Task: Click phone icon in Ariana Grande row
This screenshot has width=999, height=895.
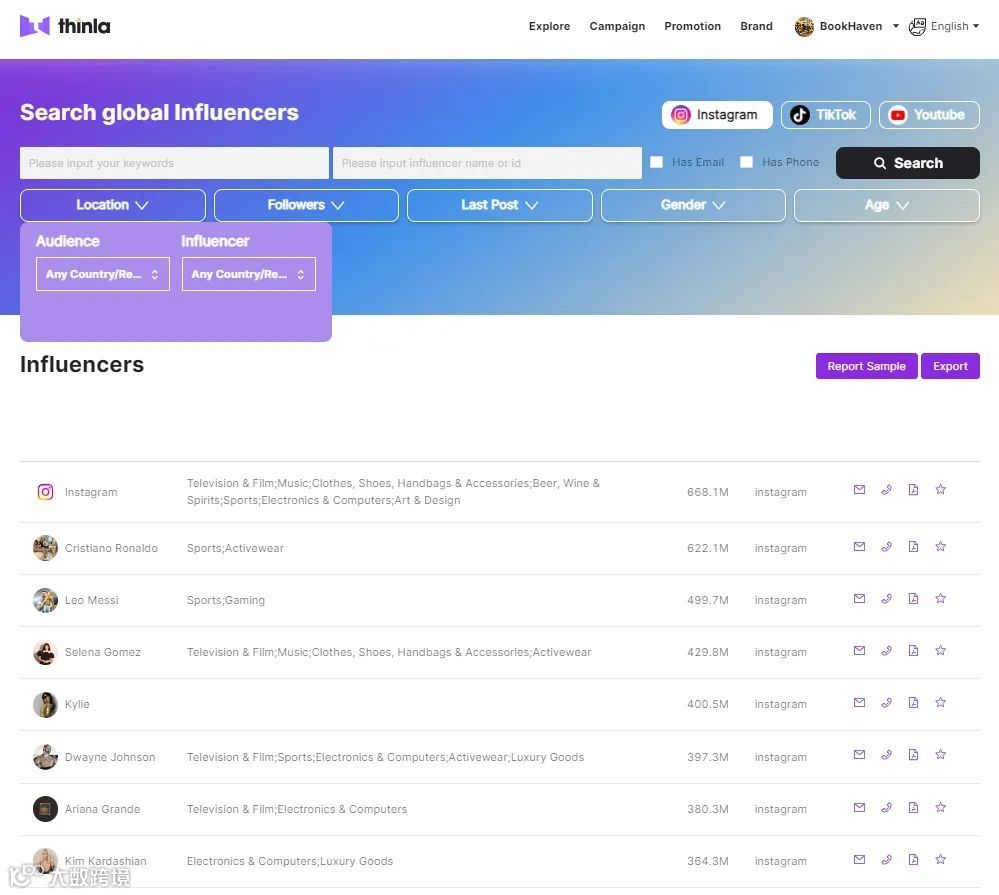Action: 886,808
